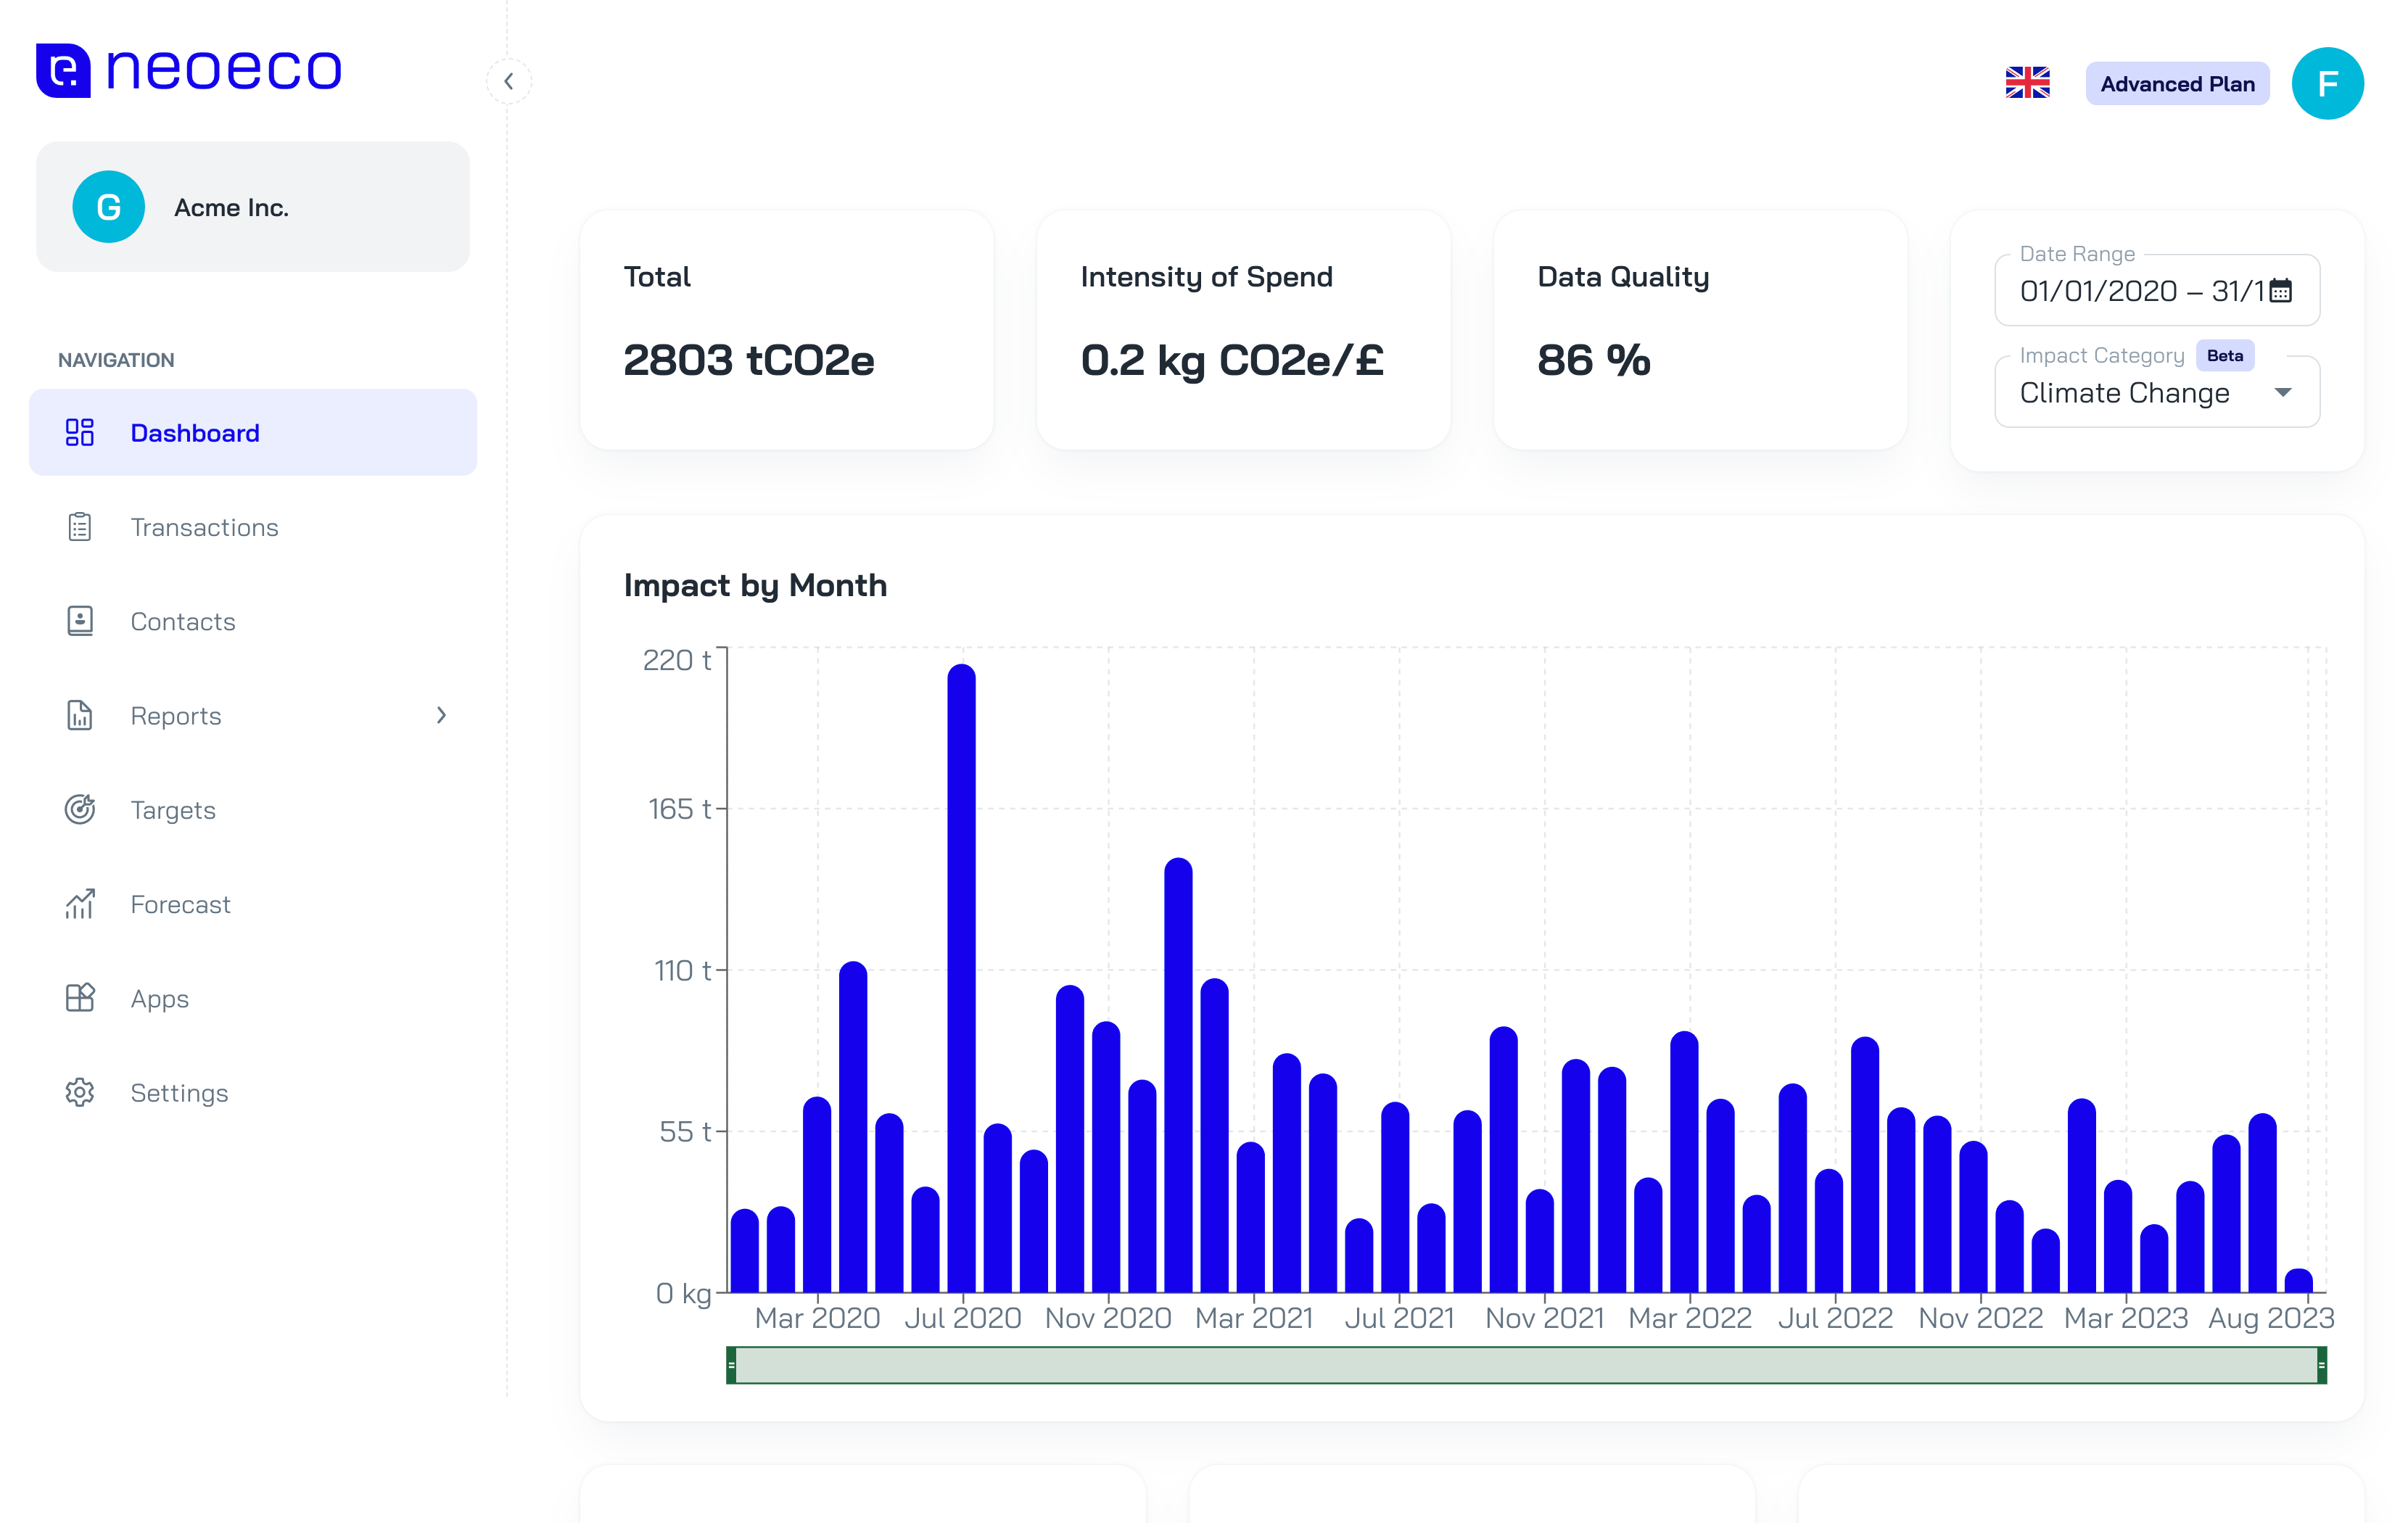Click the Impact by Month heading
The image size is (2408, 1523).
click(x=755, y=585)
